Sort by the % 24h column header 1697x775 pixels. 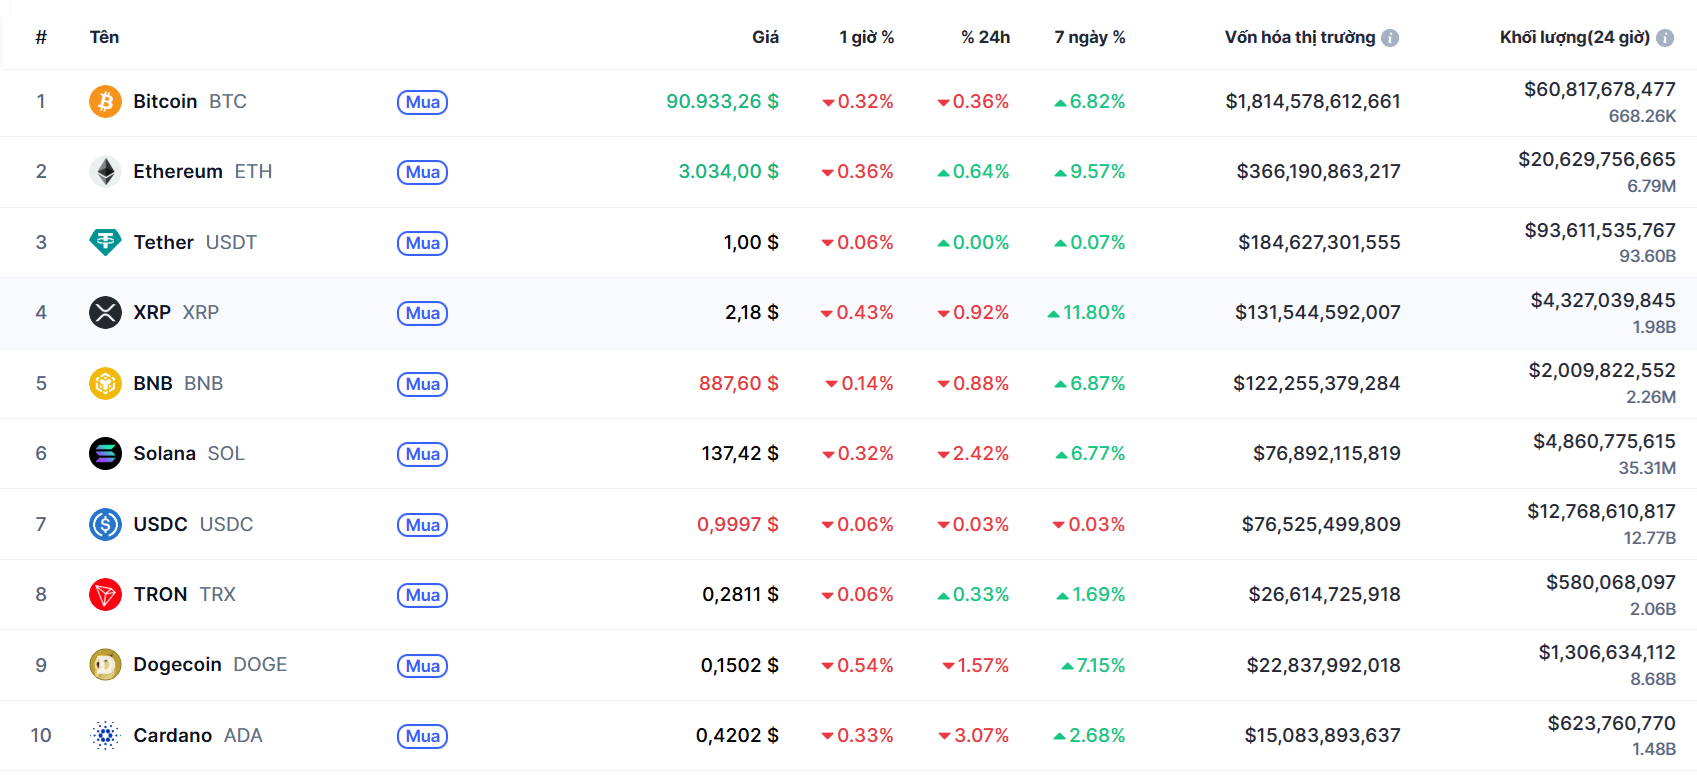pos(985,37)
